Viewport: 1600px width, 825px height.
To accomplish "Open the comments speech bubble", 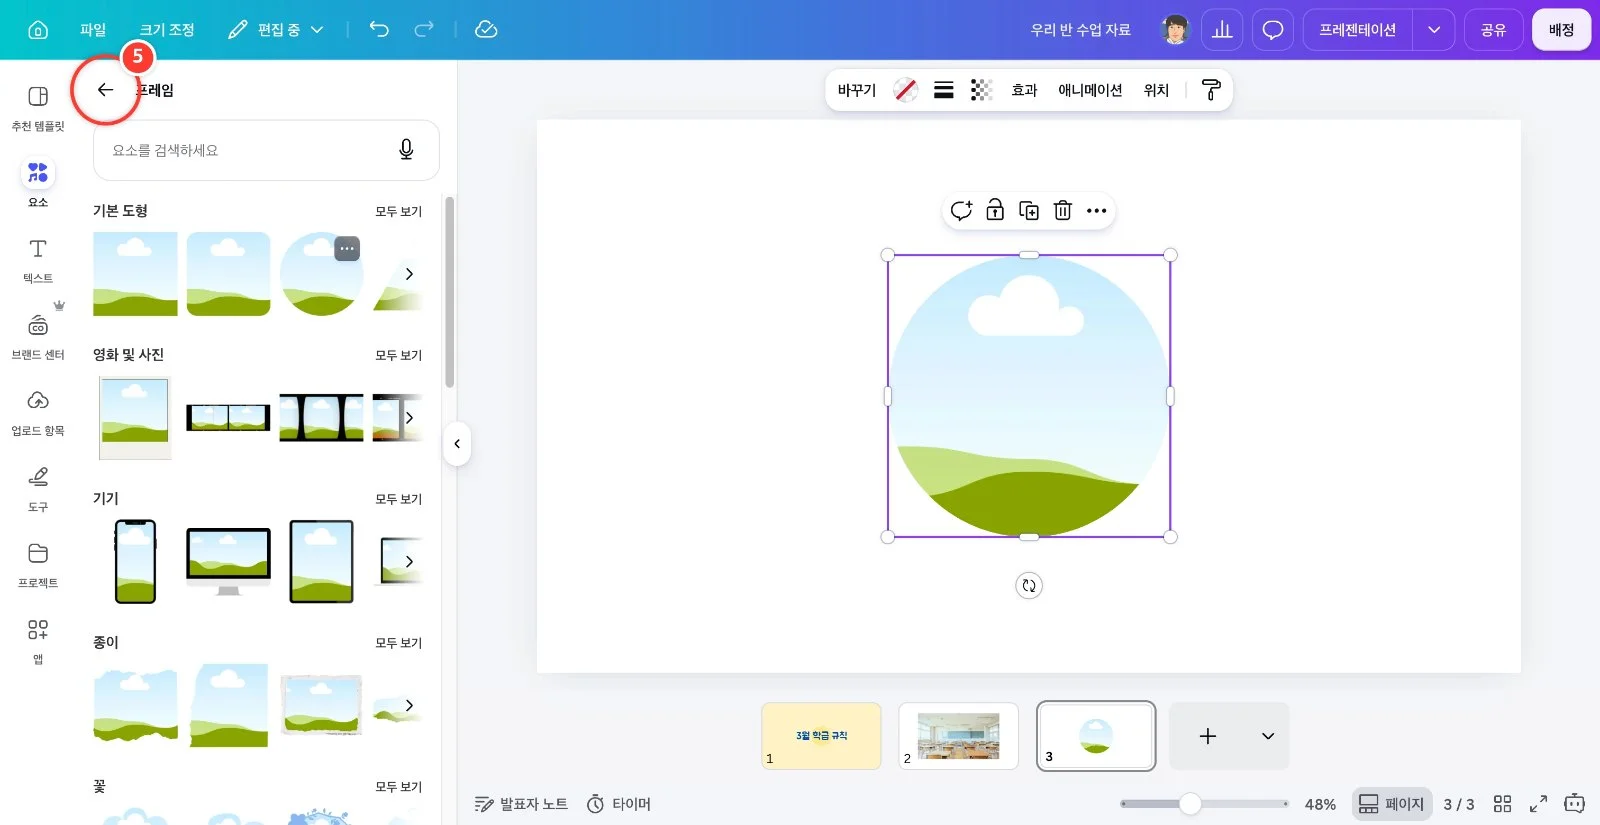I will [x=1273, y=30].
